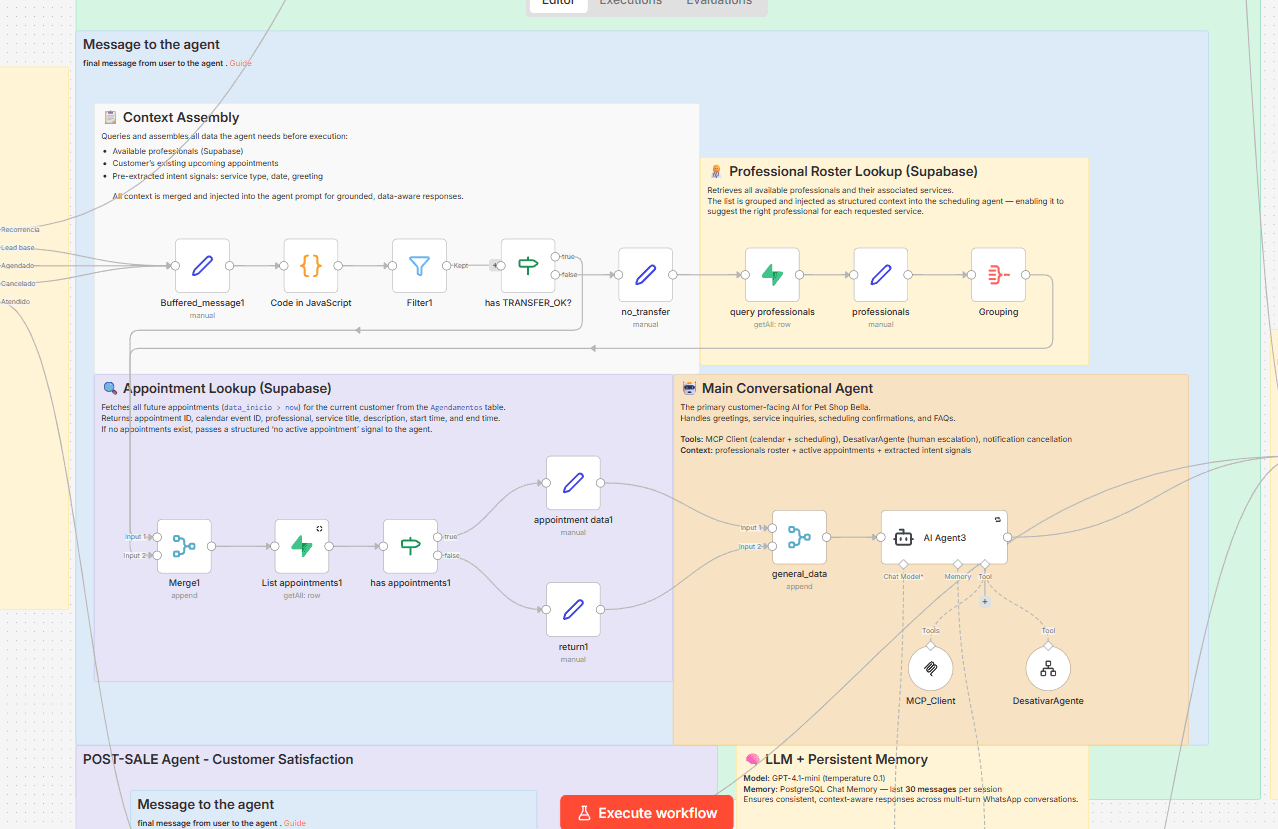Click the false output of has appointments1
The width and height of the screenshot is (1278, 829).
pyautogui.click(x=437, y=555)
